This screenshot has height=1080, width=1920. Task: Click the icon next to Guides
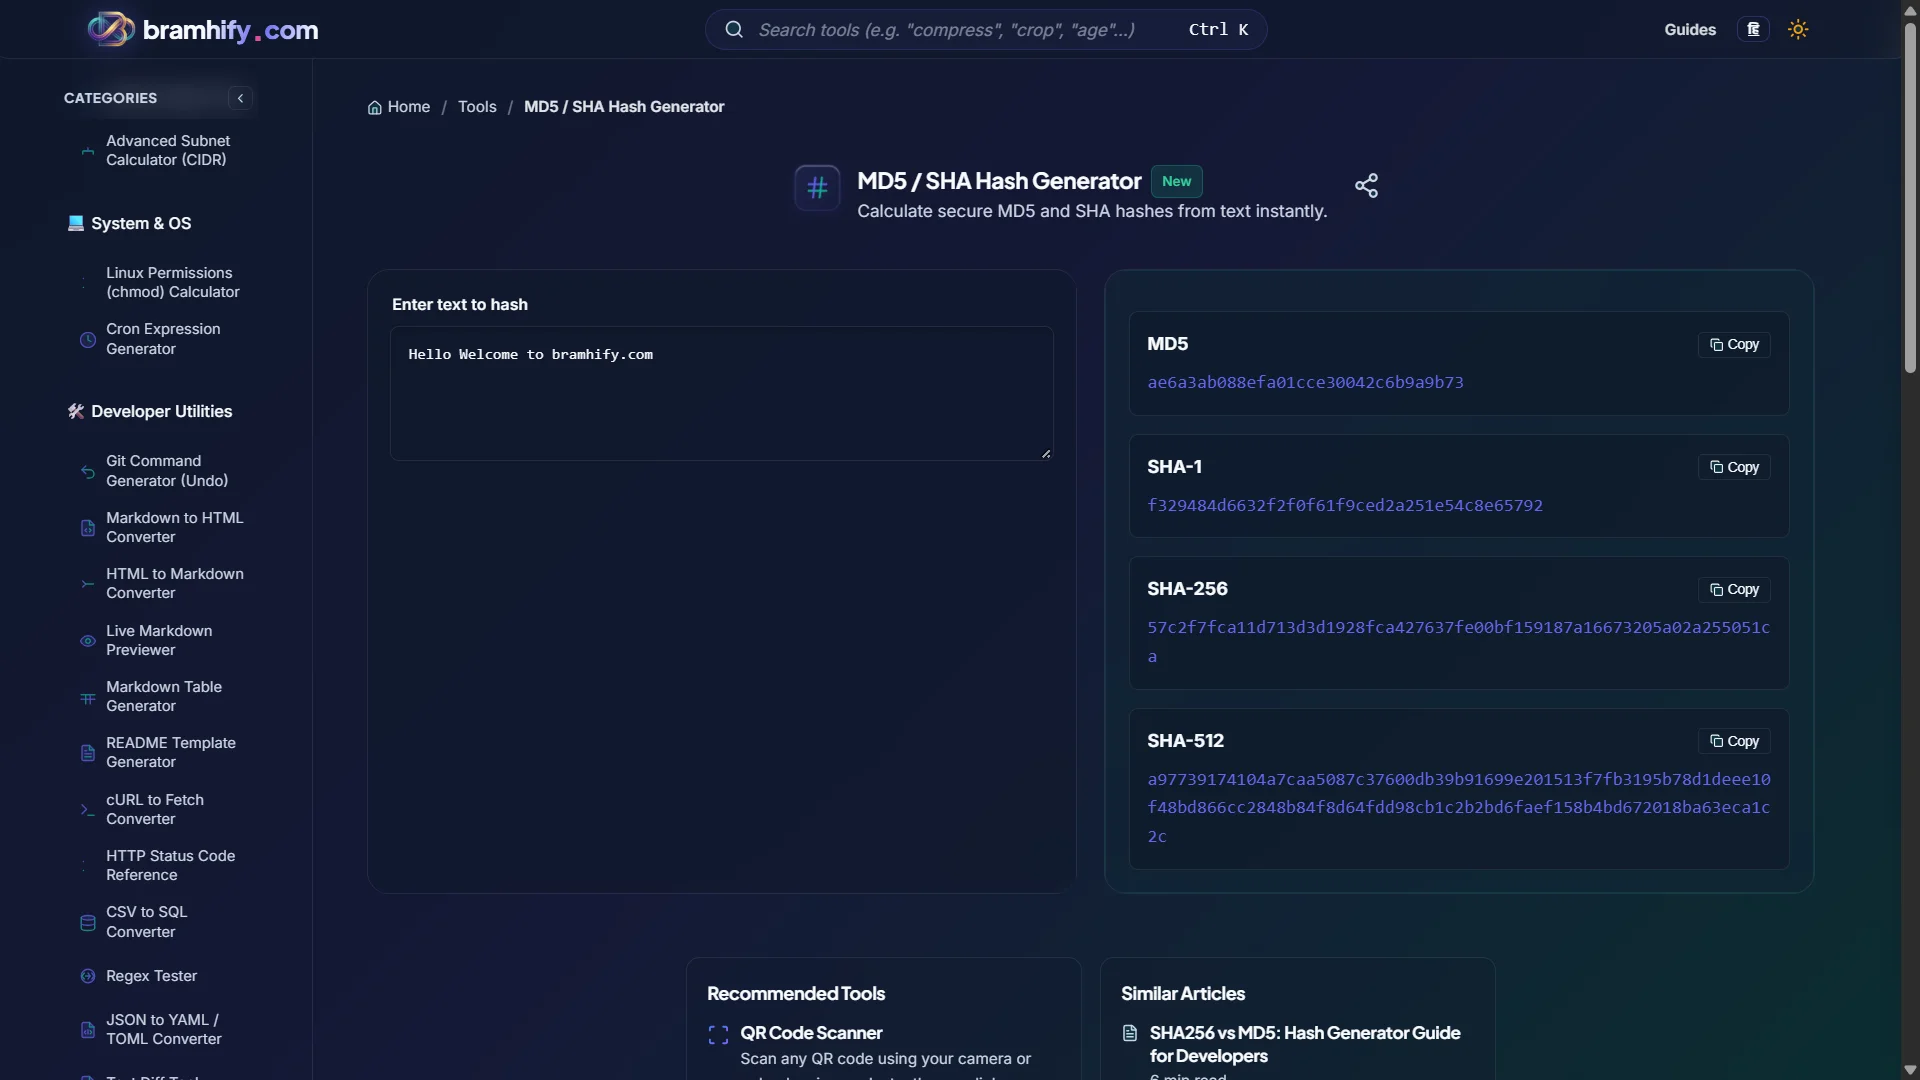[x=1753, y=29]
